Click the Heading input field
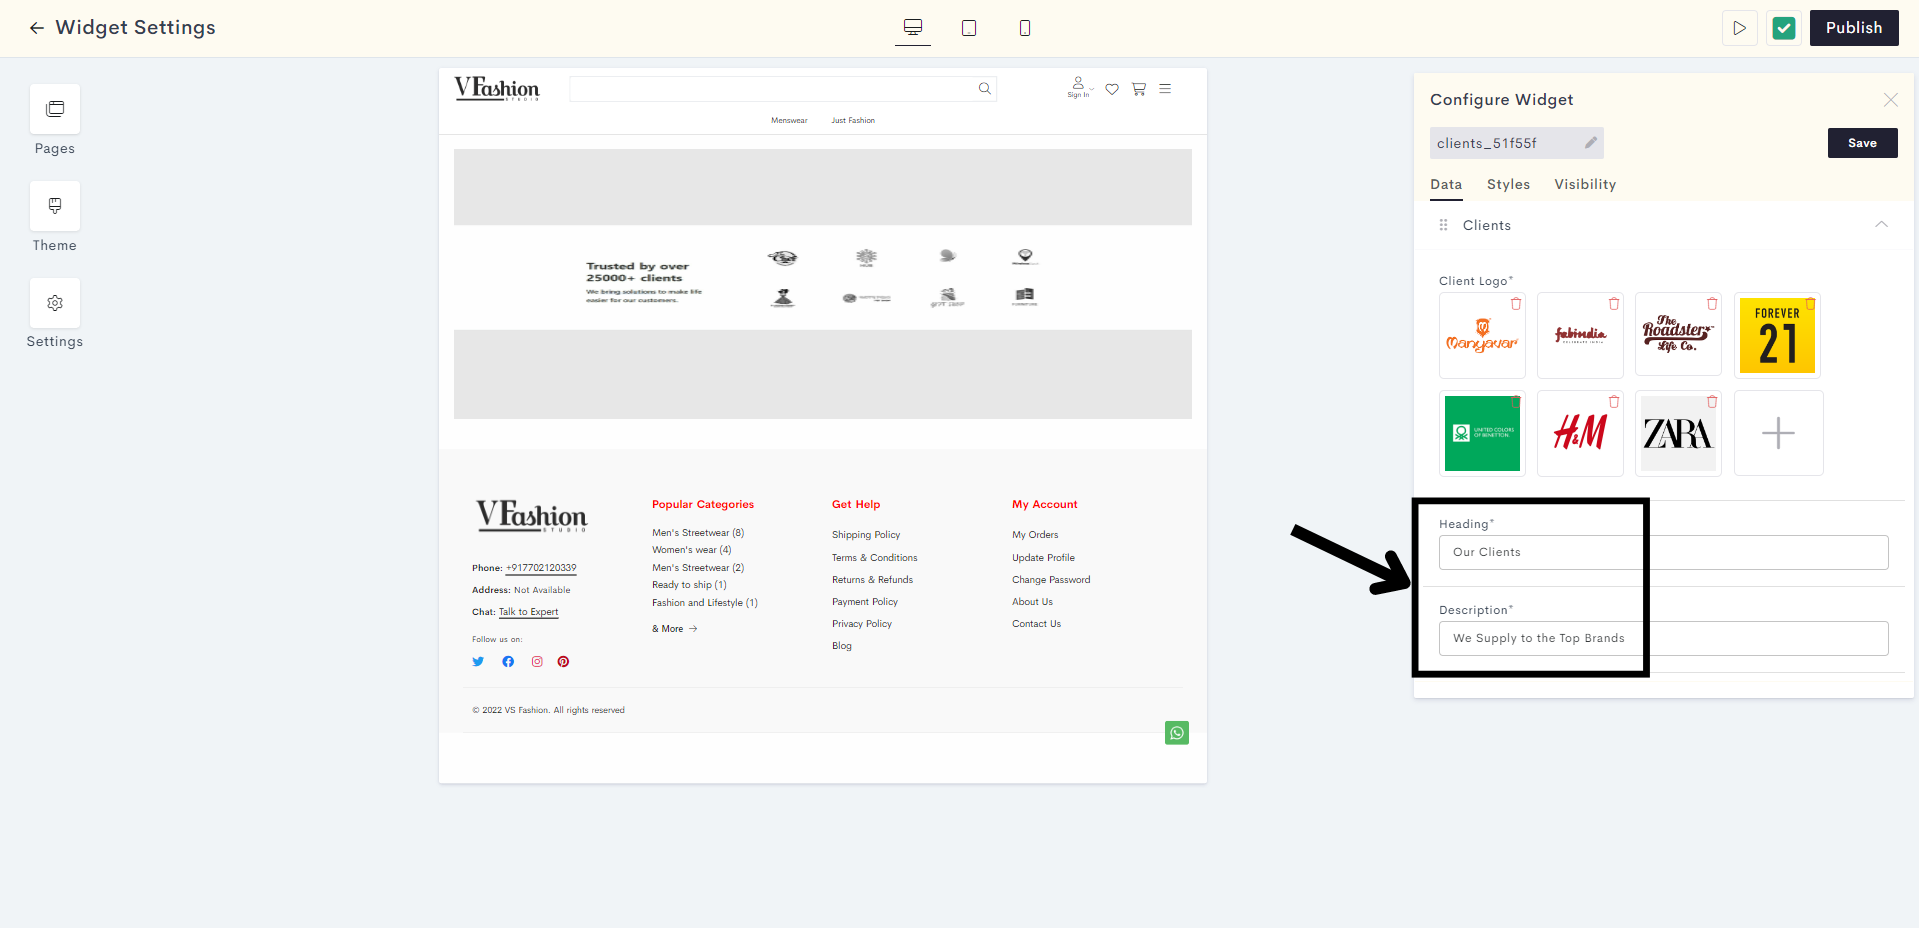The image size is (1919, 928). 1663,552
